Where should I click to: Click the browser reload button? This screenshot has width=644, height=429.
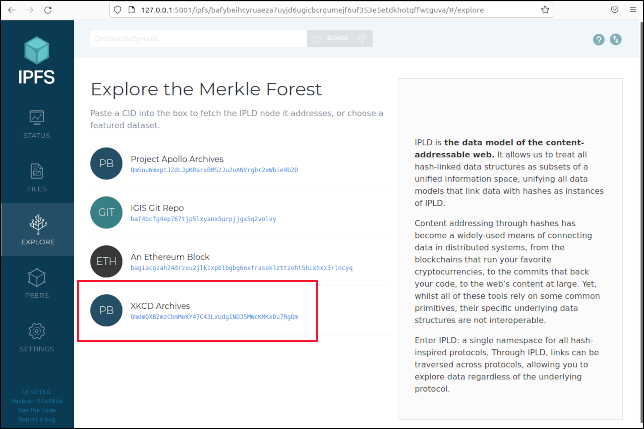point(48,10)
